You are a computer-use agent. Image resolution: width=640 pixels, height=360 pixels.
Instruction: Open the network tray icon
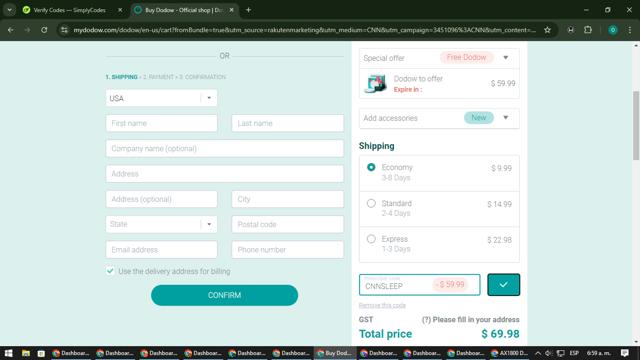point(561,353)
